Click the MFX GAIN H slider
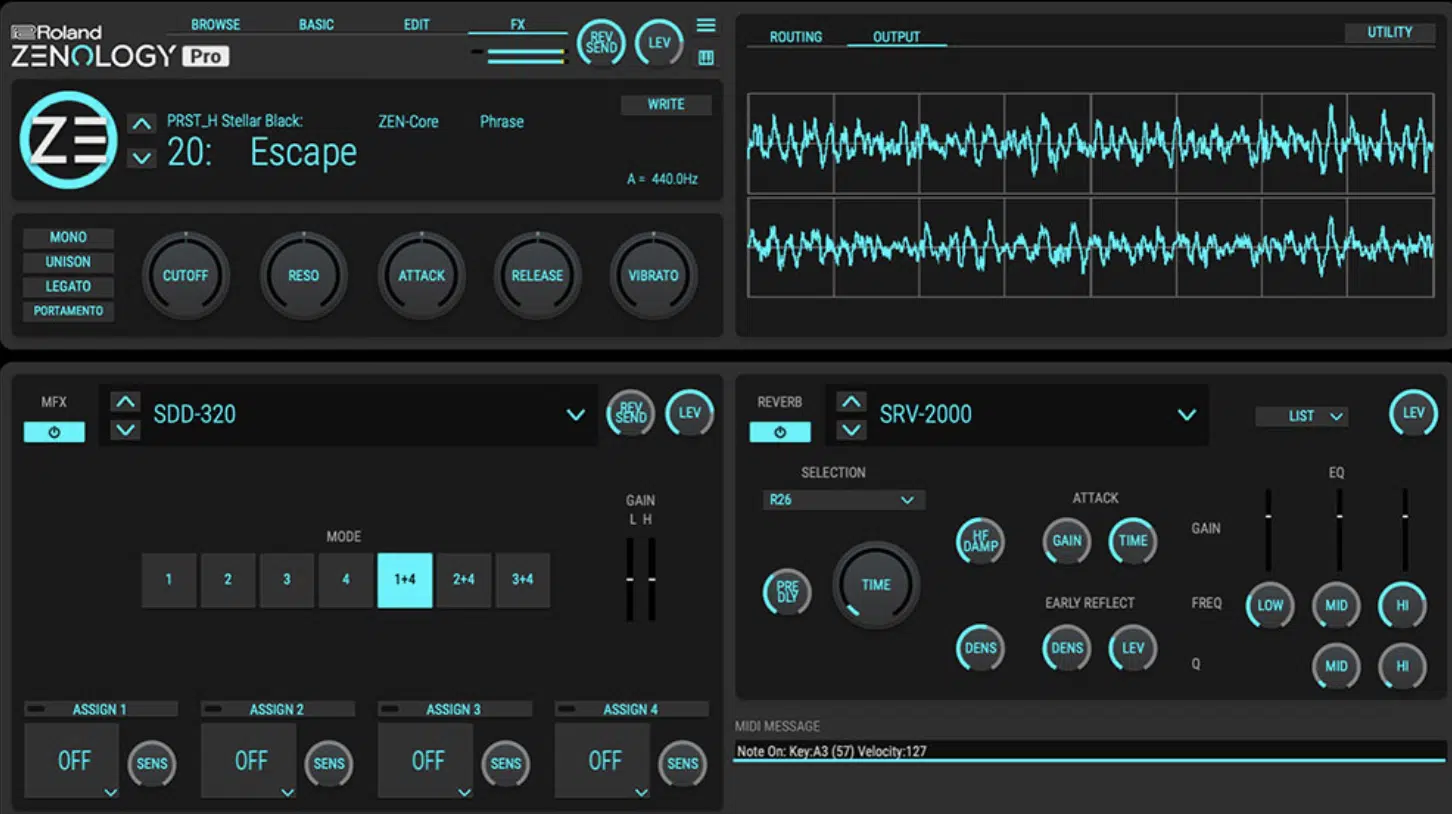 pyautogui.click(x=651, y=579)
